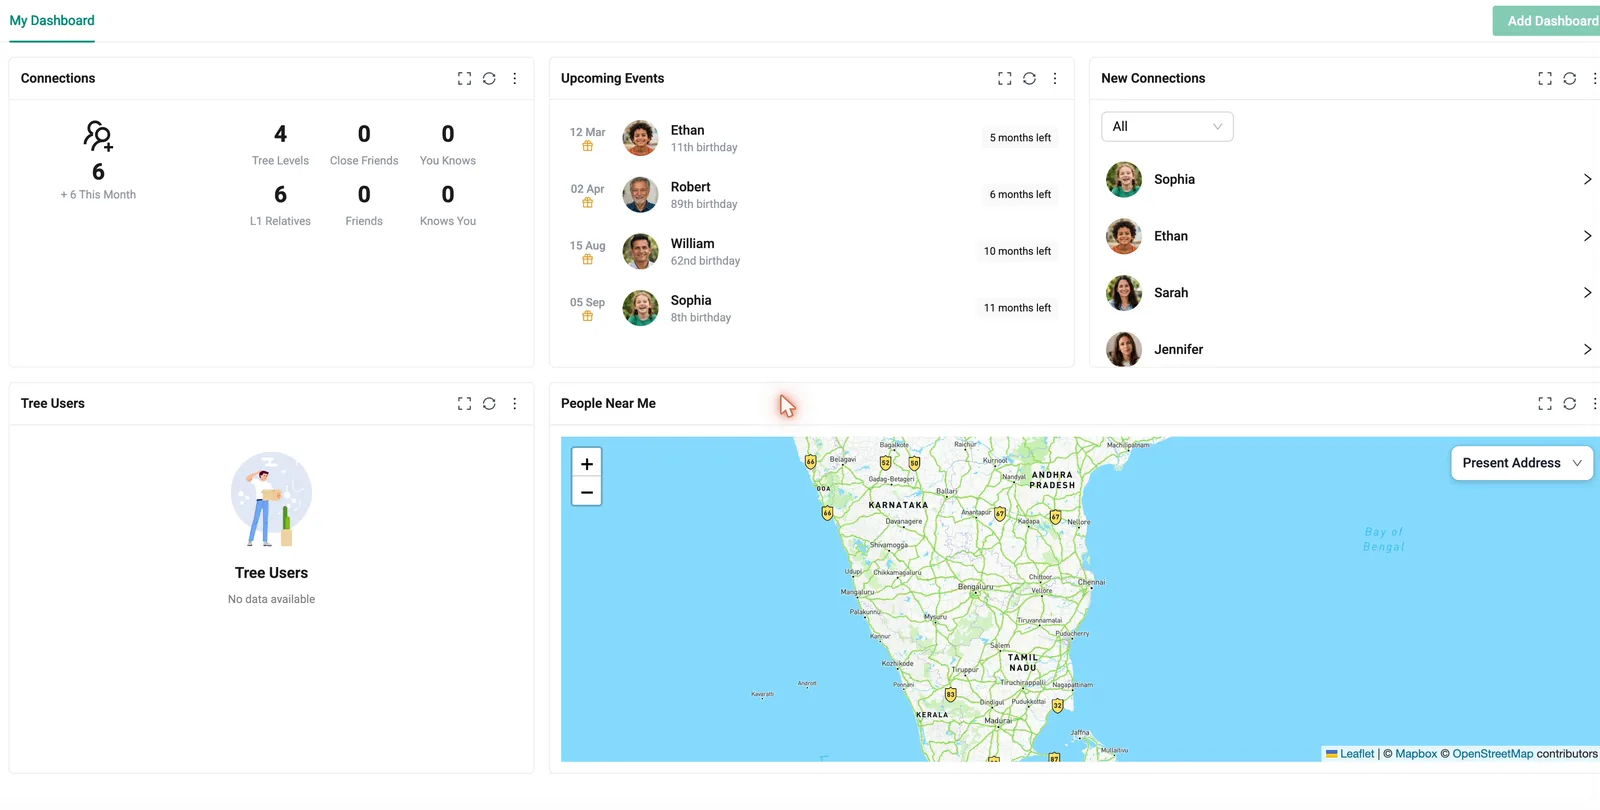Open Jennifer's connection details chevron

click(x=1587, y=349)
